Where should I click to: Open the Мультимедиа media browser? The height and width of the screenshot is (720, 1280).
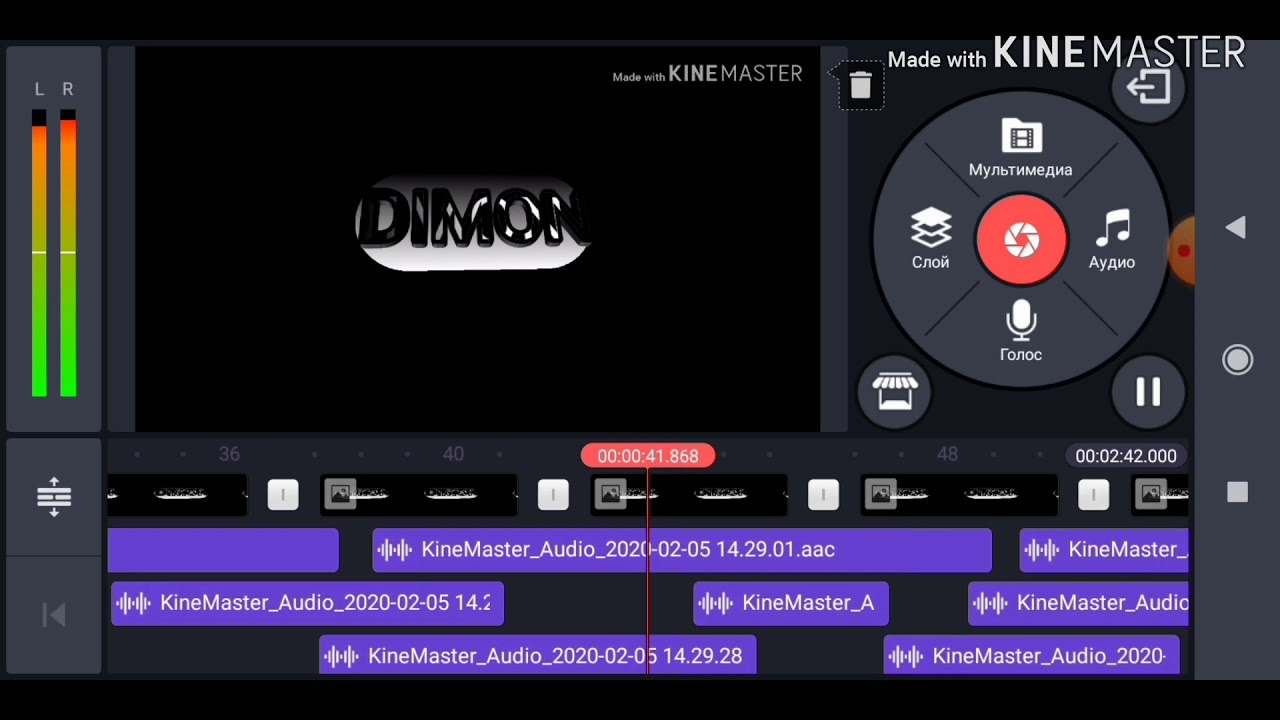pyautogui.click(x=1021, y=149)
